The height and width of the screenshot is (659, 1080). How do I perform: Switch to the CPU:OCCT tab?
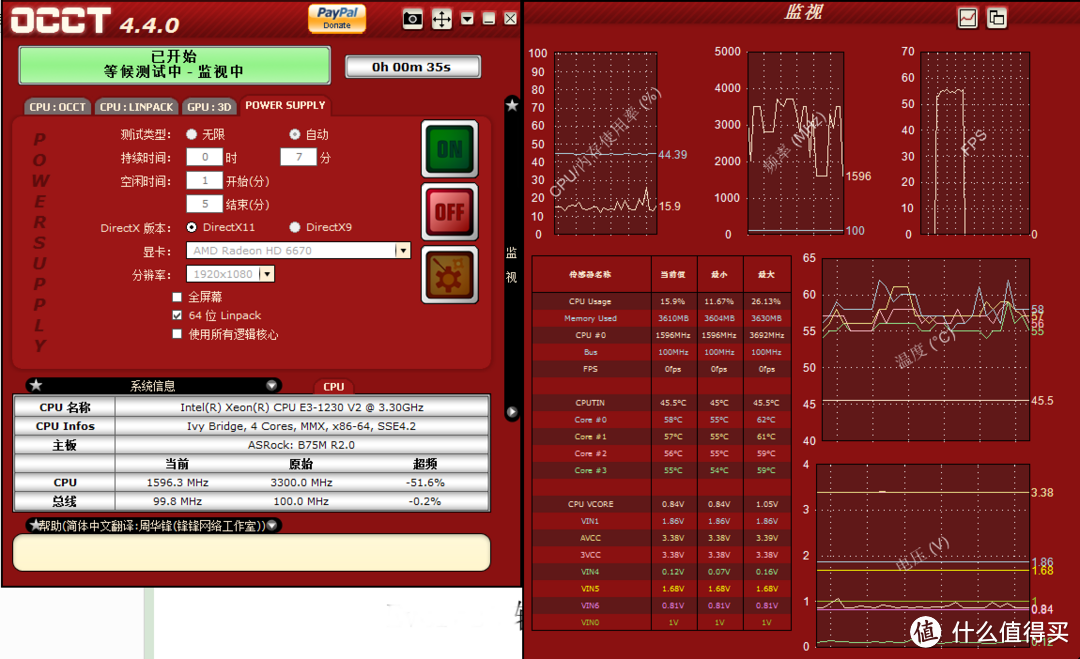57,107
